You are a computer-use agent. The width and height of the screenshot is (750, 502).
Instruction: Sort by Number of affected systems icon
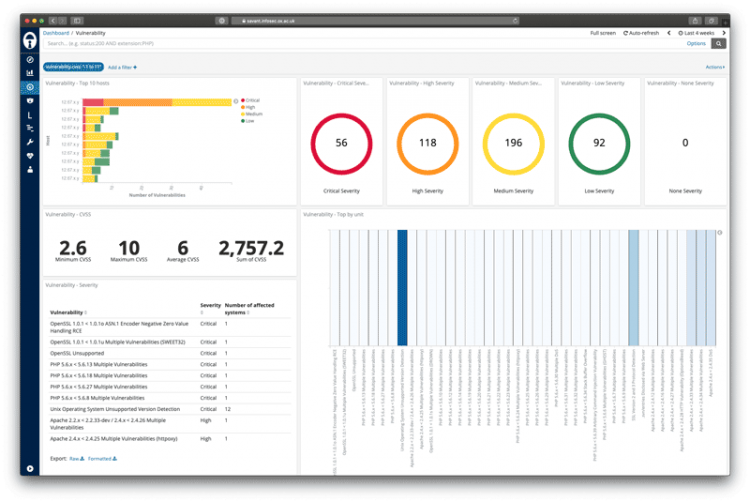tap(248, 313)
